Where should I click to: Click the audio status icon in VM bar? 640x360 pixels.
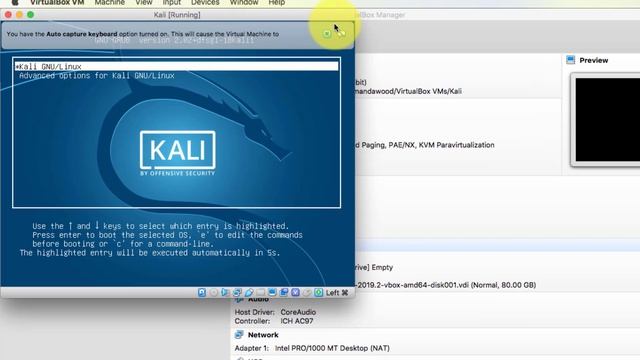click(225, 293)
